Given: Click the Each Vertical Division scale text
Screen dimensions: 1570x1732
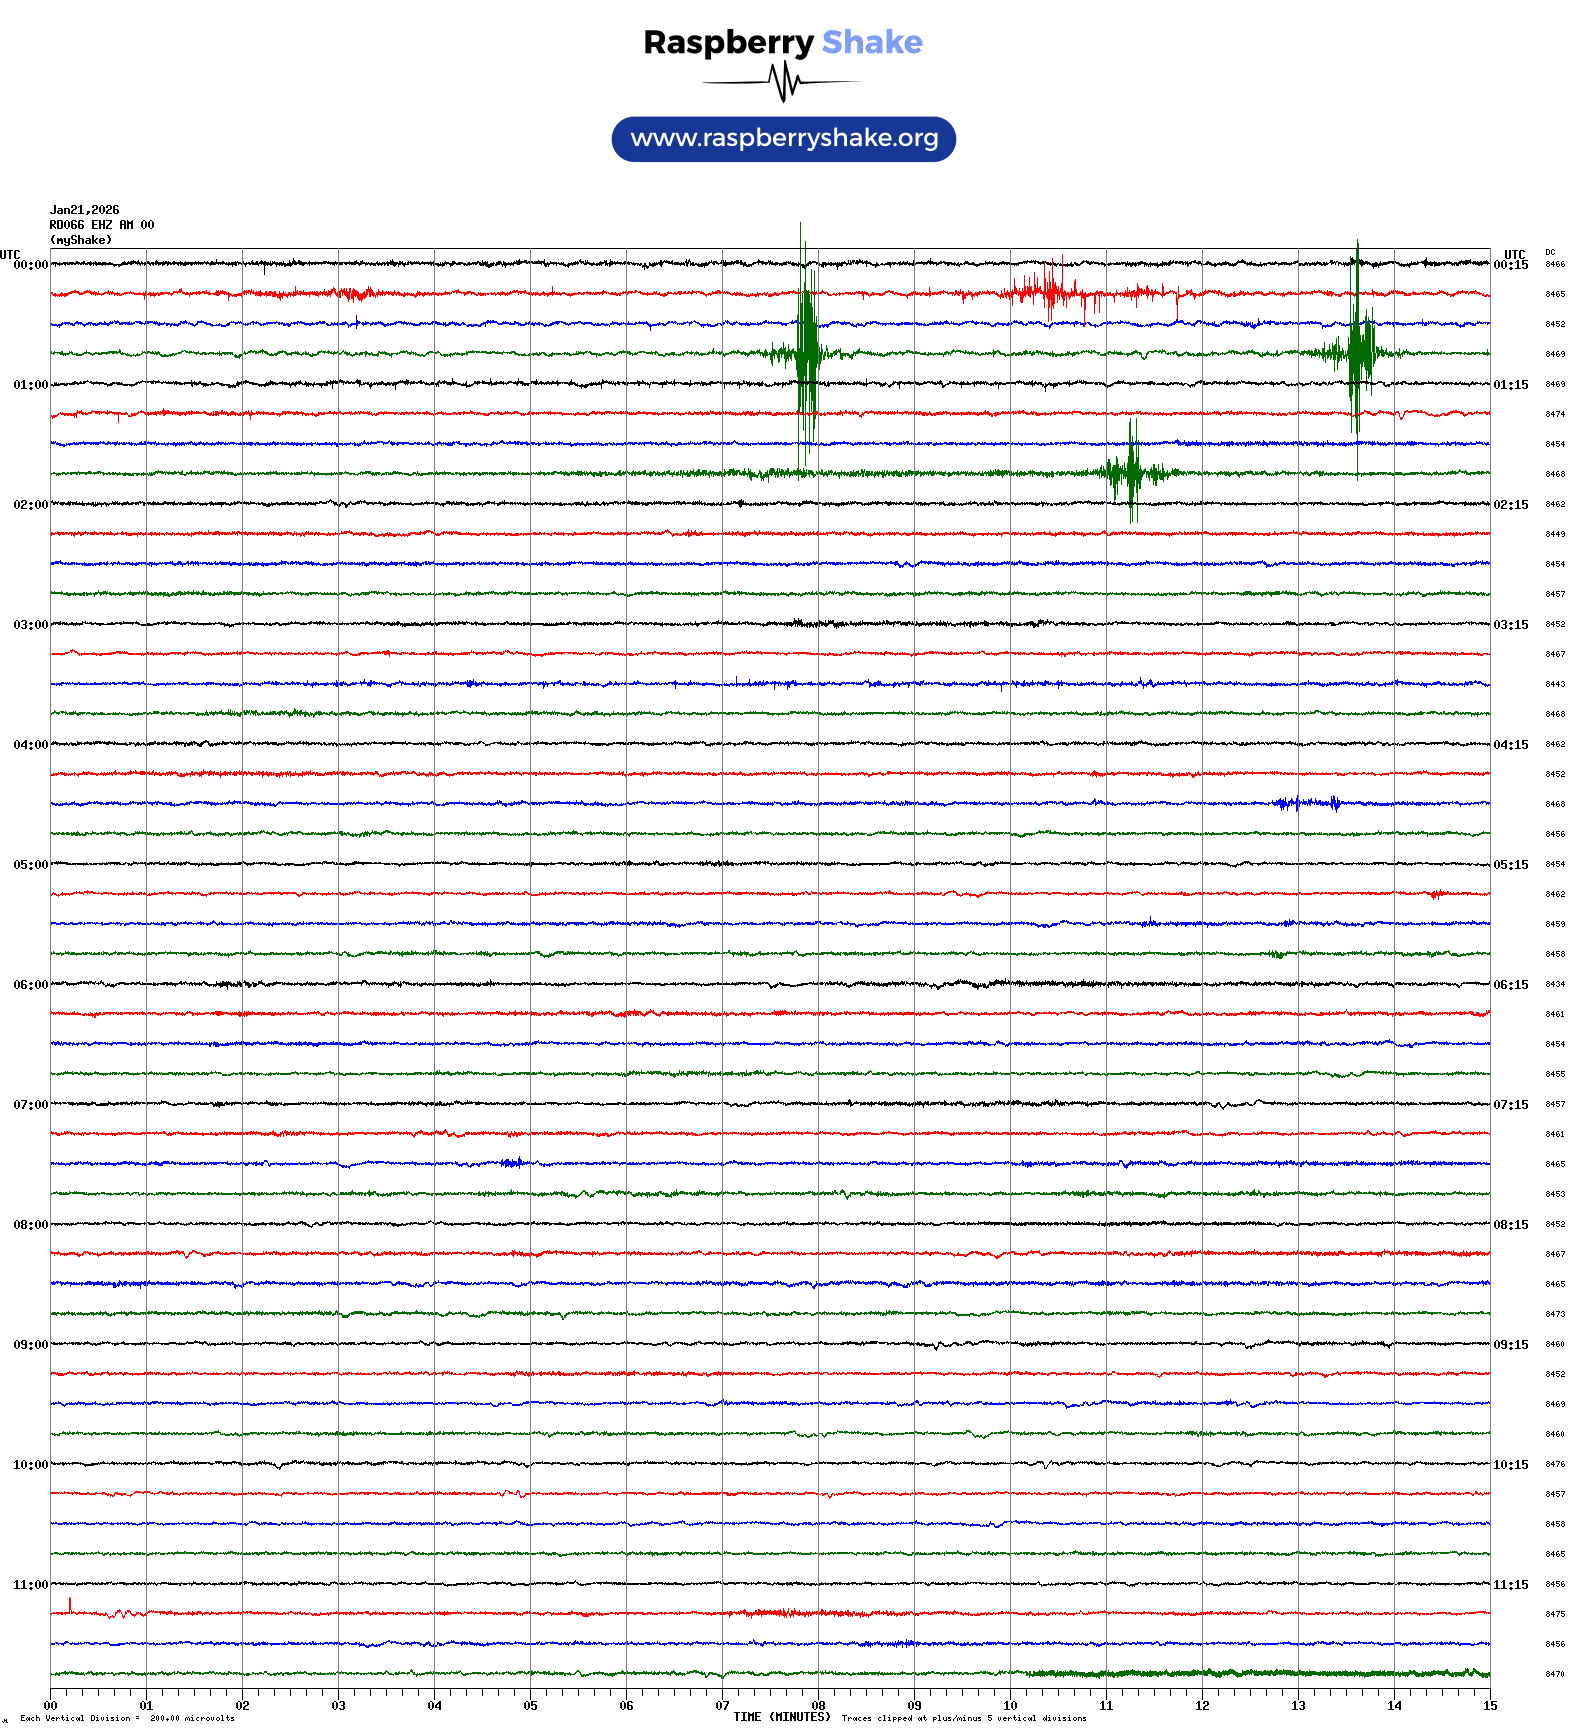Looking at the screenshot, I should (x=127, y=1718).
